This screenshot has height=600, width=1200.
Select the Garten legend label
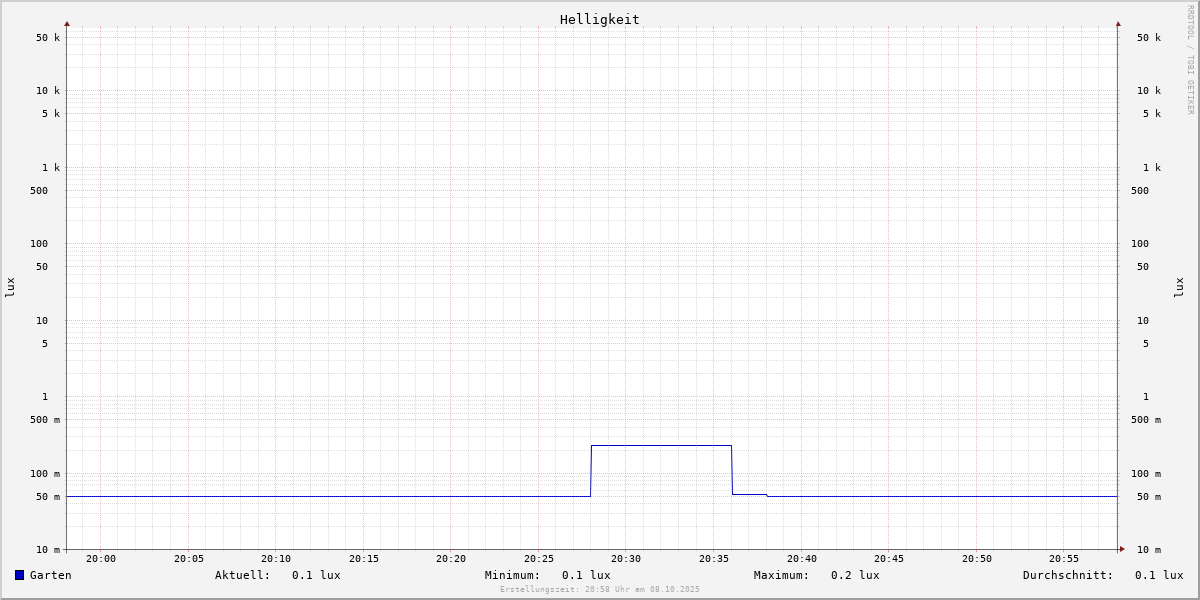click(x=51, y=575)
